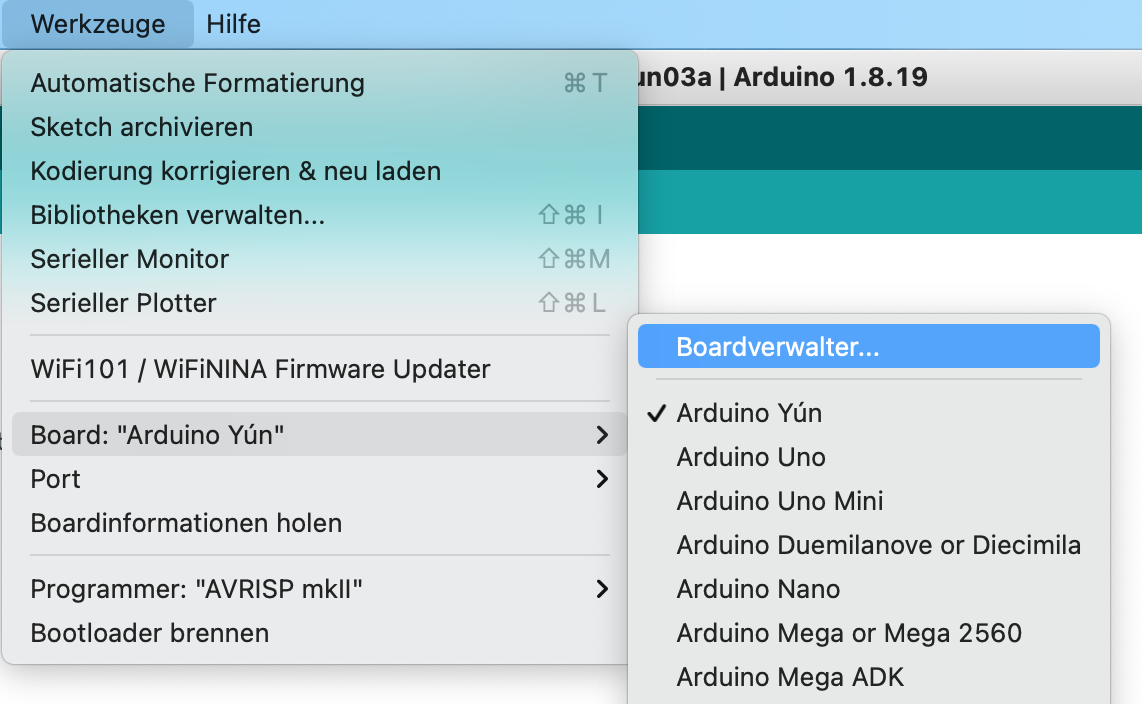
Task: Open Serieller Monitor
Action: 320,259
